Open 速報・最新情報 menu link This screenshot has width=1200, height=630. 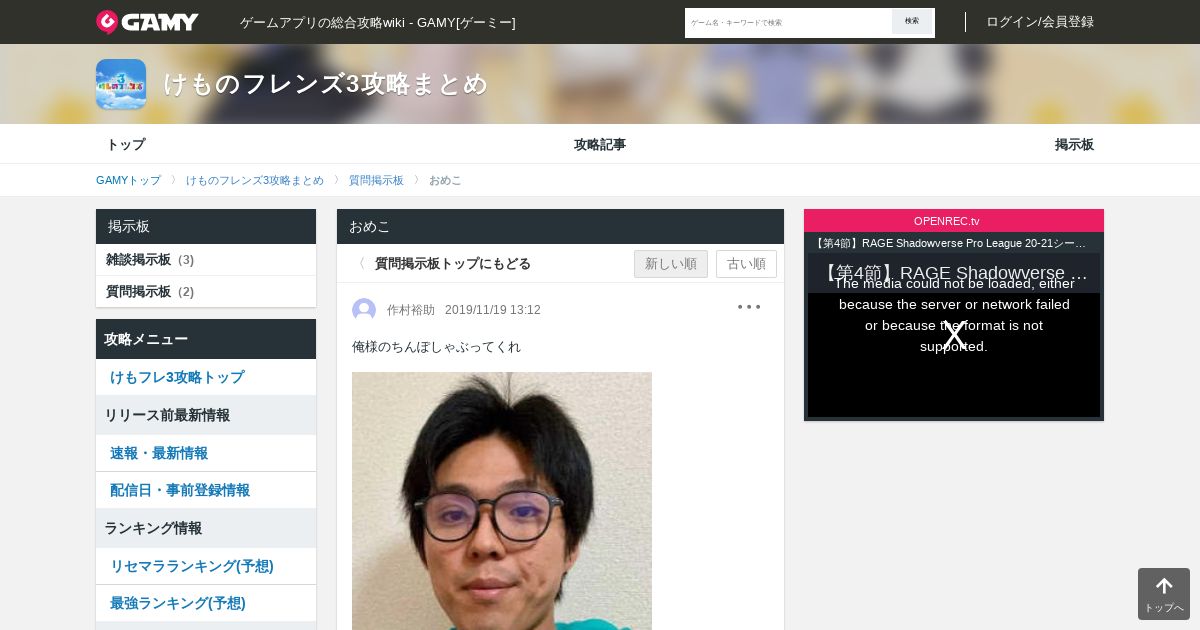(x=206, y=453)
